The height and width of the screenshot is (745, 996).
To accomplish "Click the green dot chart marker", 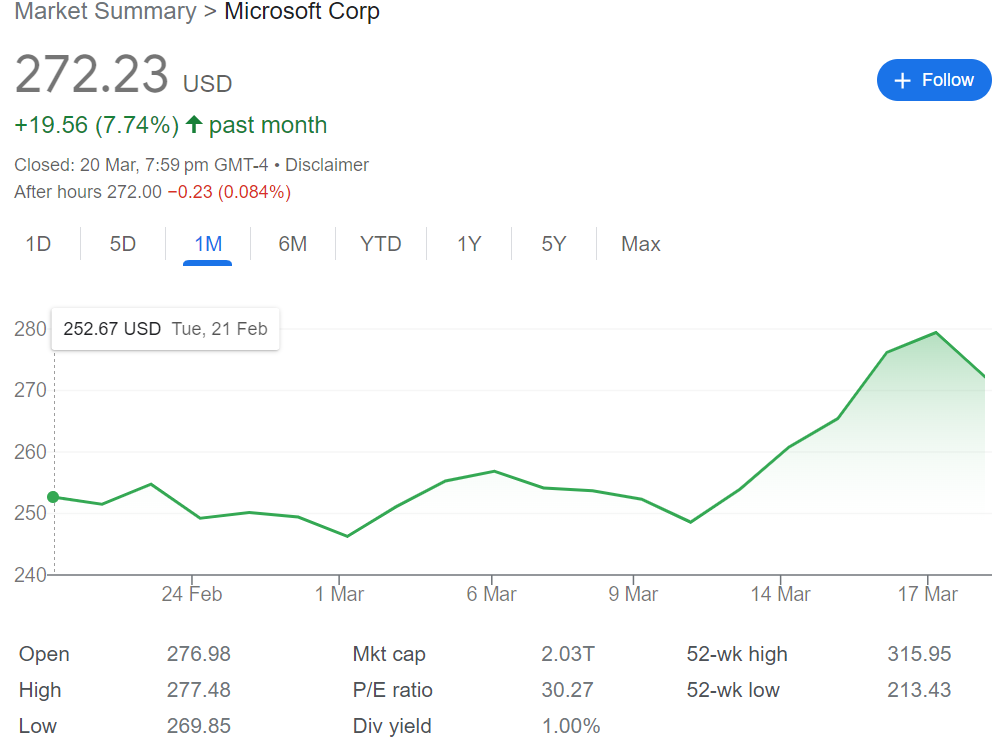I will [x=53, y=497].
